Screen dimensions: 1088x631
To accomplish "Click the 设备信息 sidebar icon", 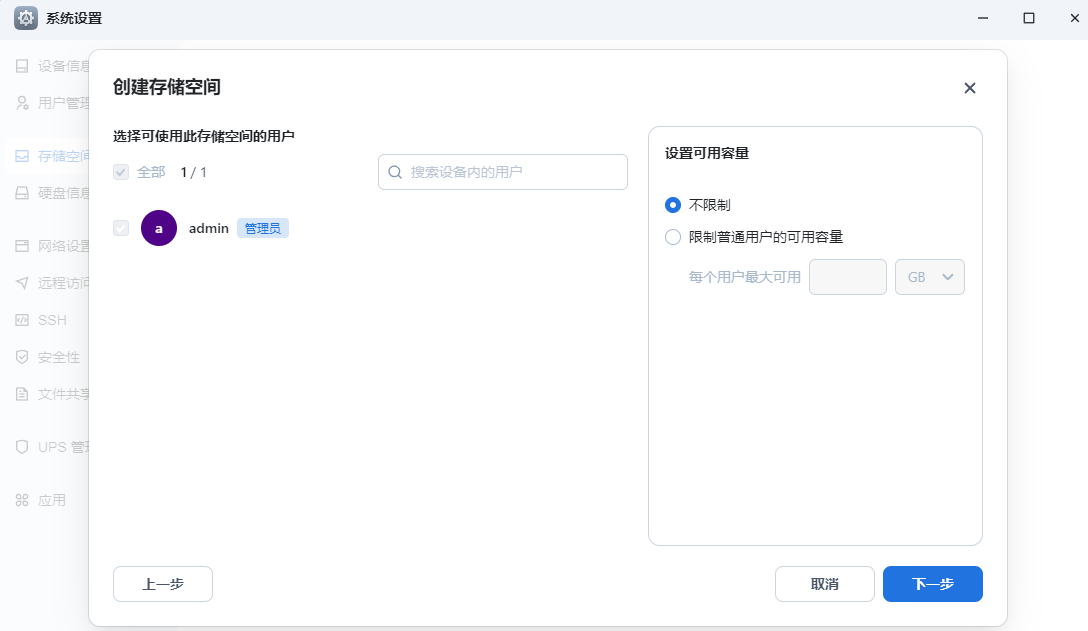I will click(22, 66).
